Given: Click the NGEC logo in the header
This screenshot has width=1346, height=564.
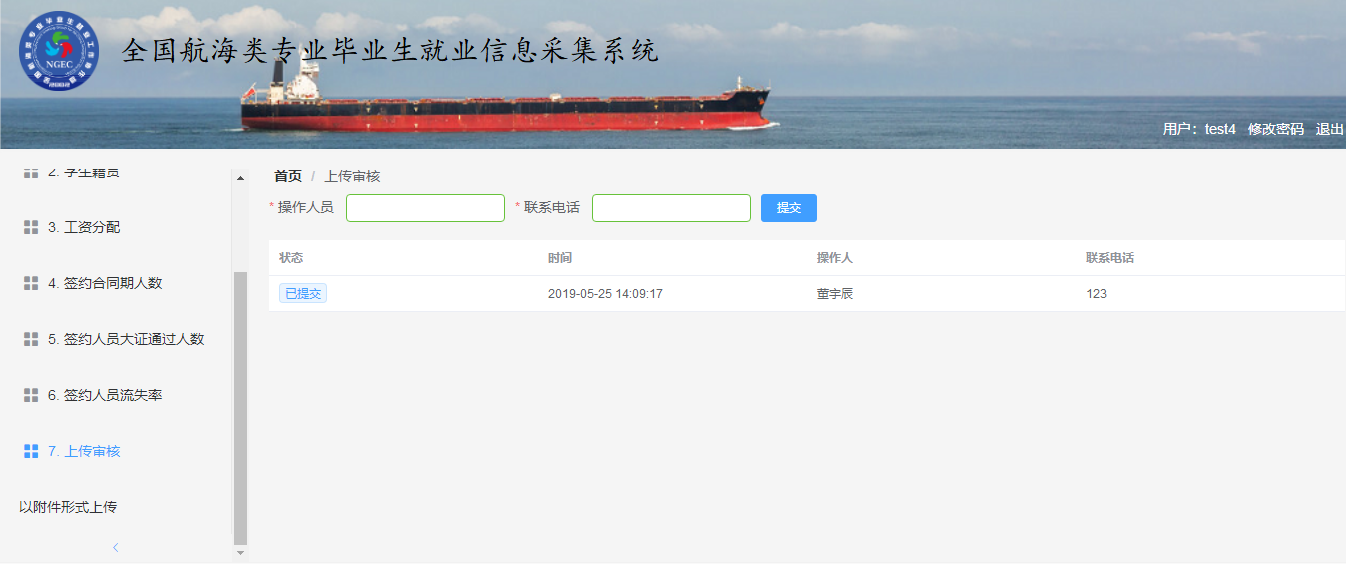Looking at the screenshot, I should coord(59,51).
